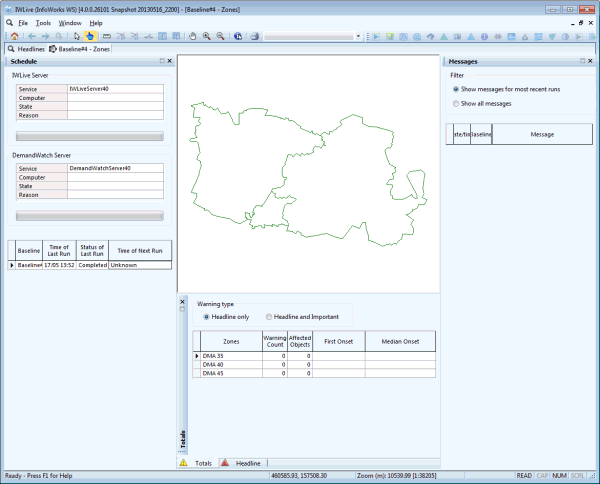Close the Messages panel
The height and width of the screenshot is (484, 600).
[x=590, y=61]
